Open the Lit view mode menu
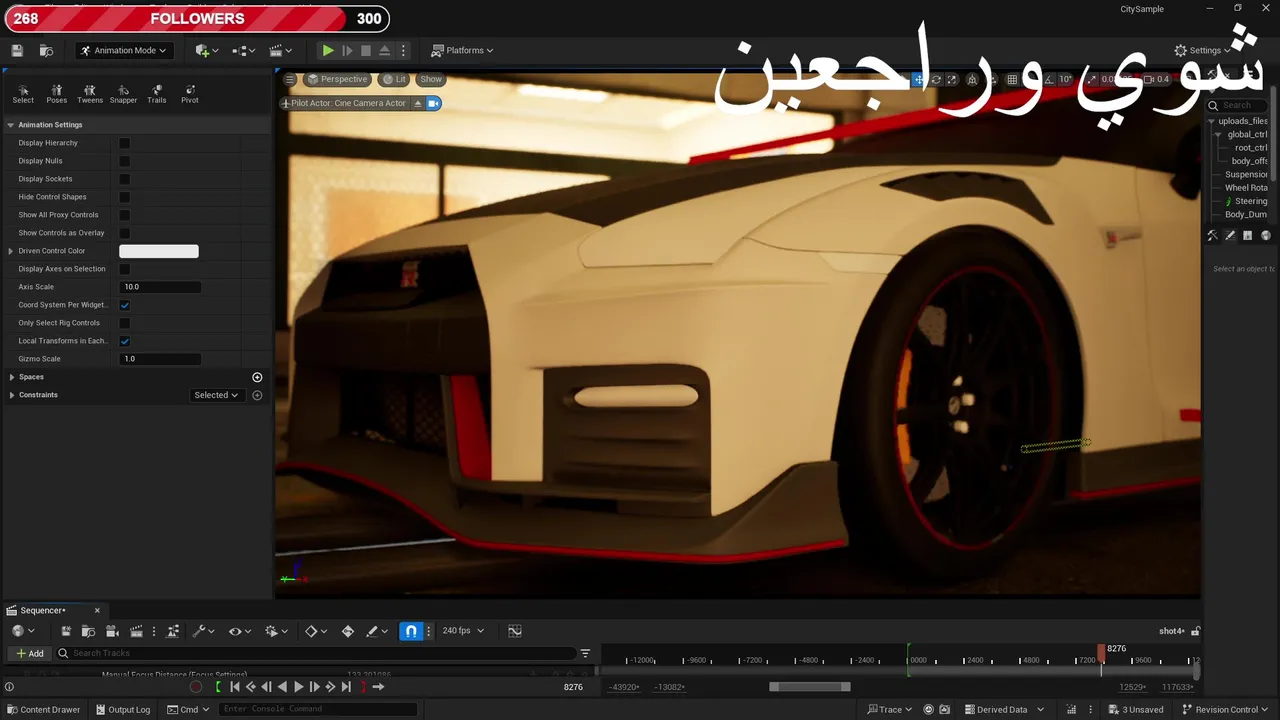 tap(395, 79)
